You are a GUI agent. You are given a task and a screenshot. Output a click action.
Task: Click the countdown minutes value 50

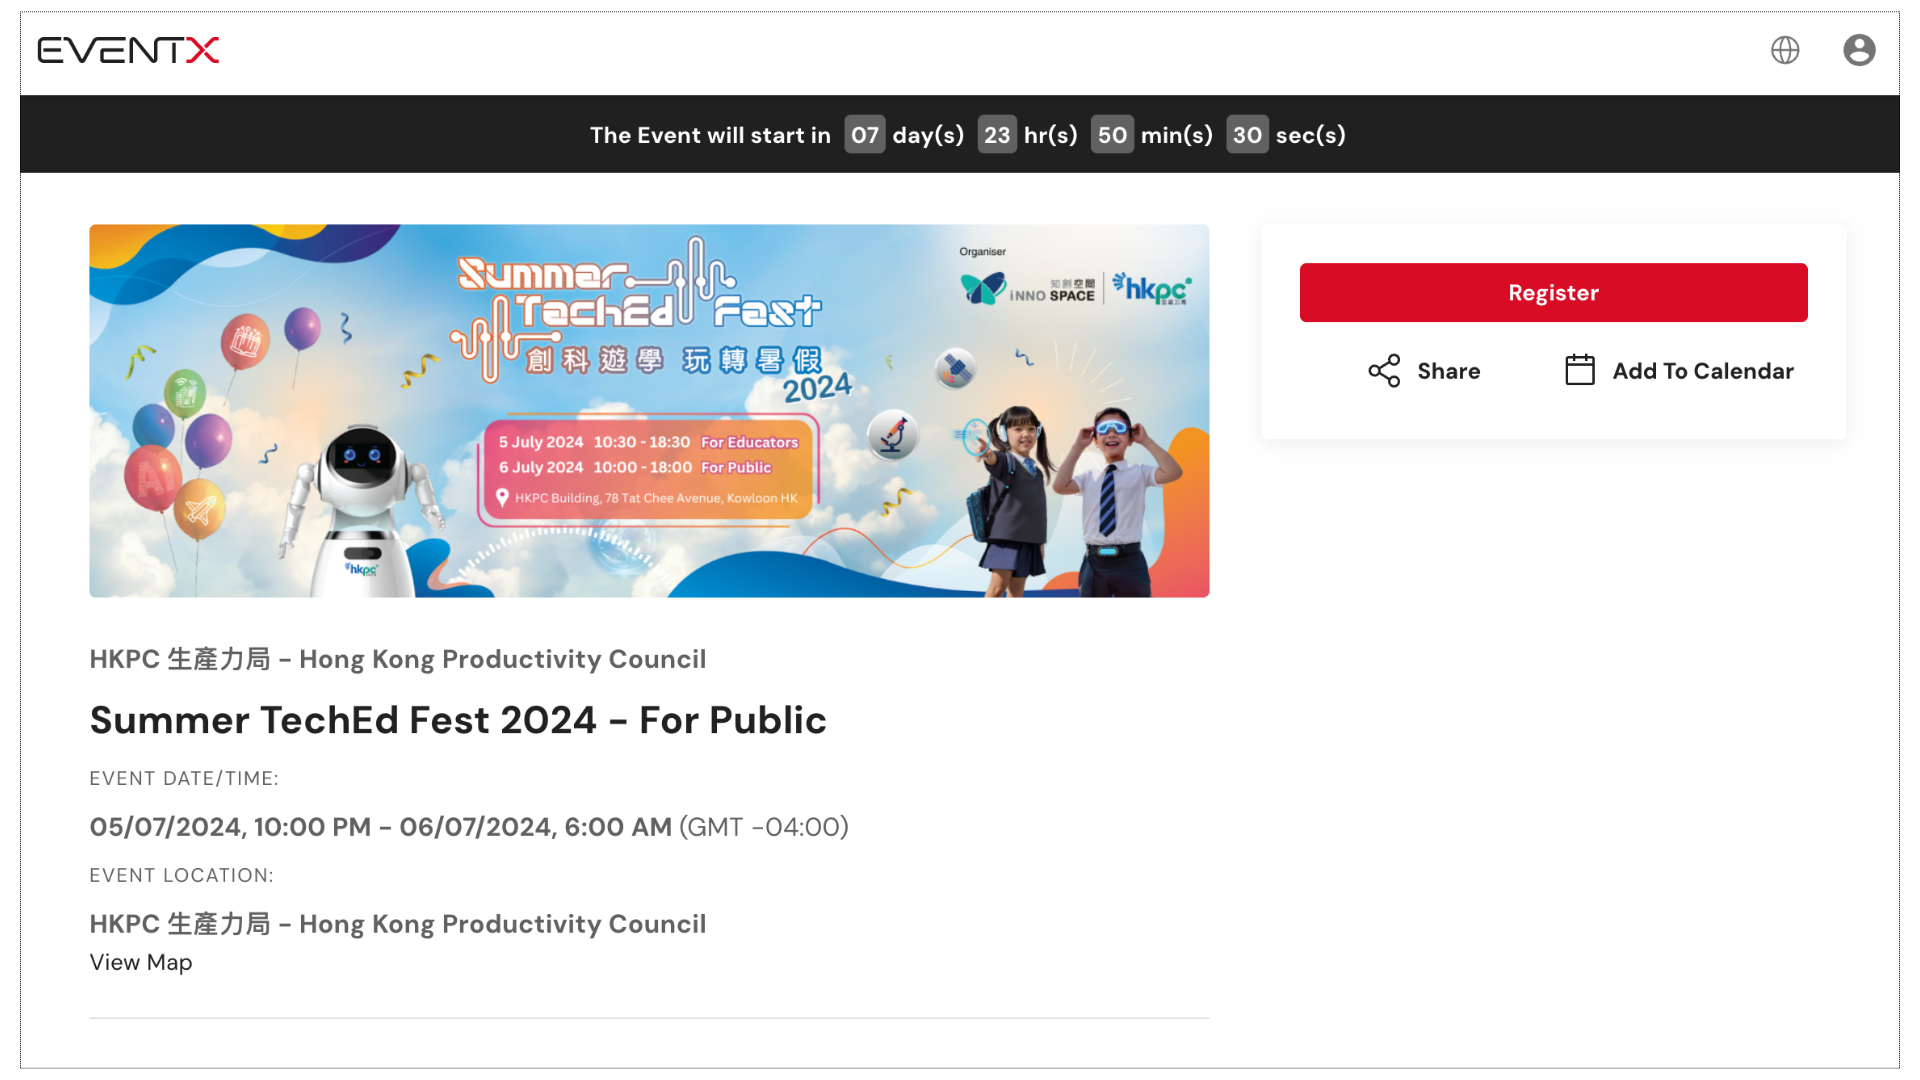1112,135
